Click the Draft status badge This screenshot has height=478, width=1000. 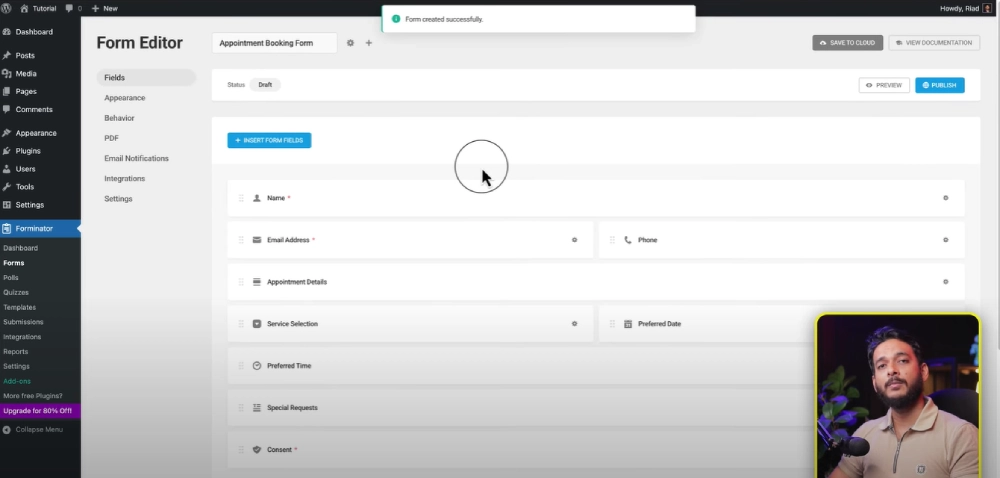265,85
